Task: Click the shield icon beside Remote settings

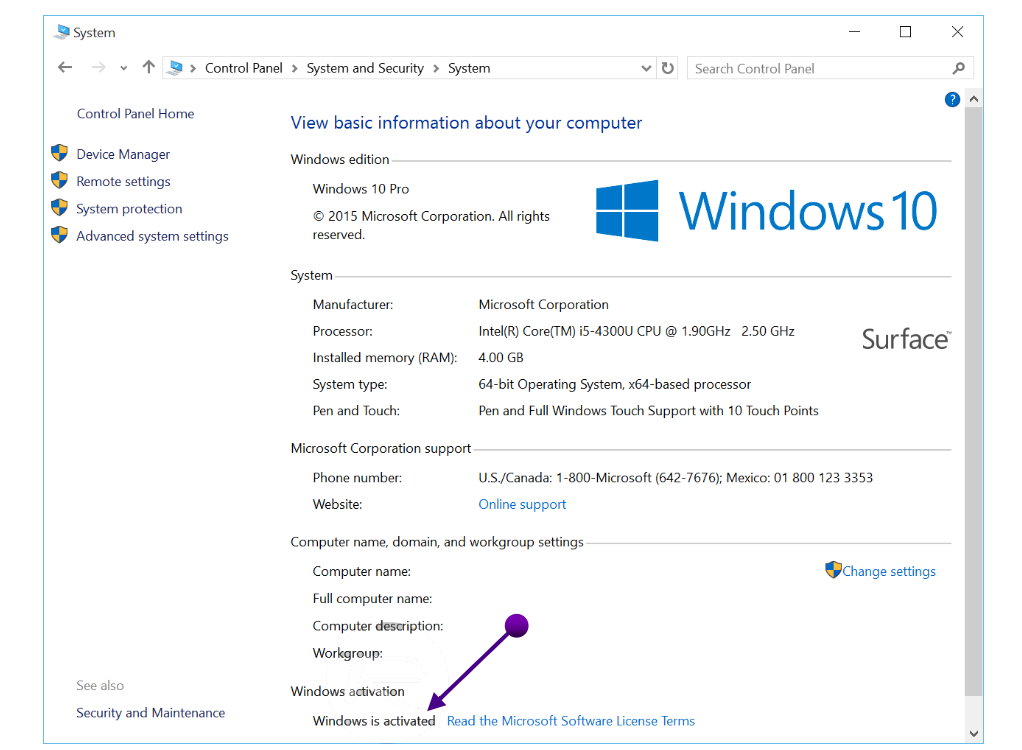Action: 59,180
